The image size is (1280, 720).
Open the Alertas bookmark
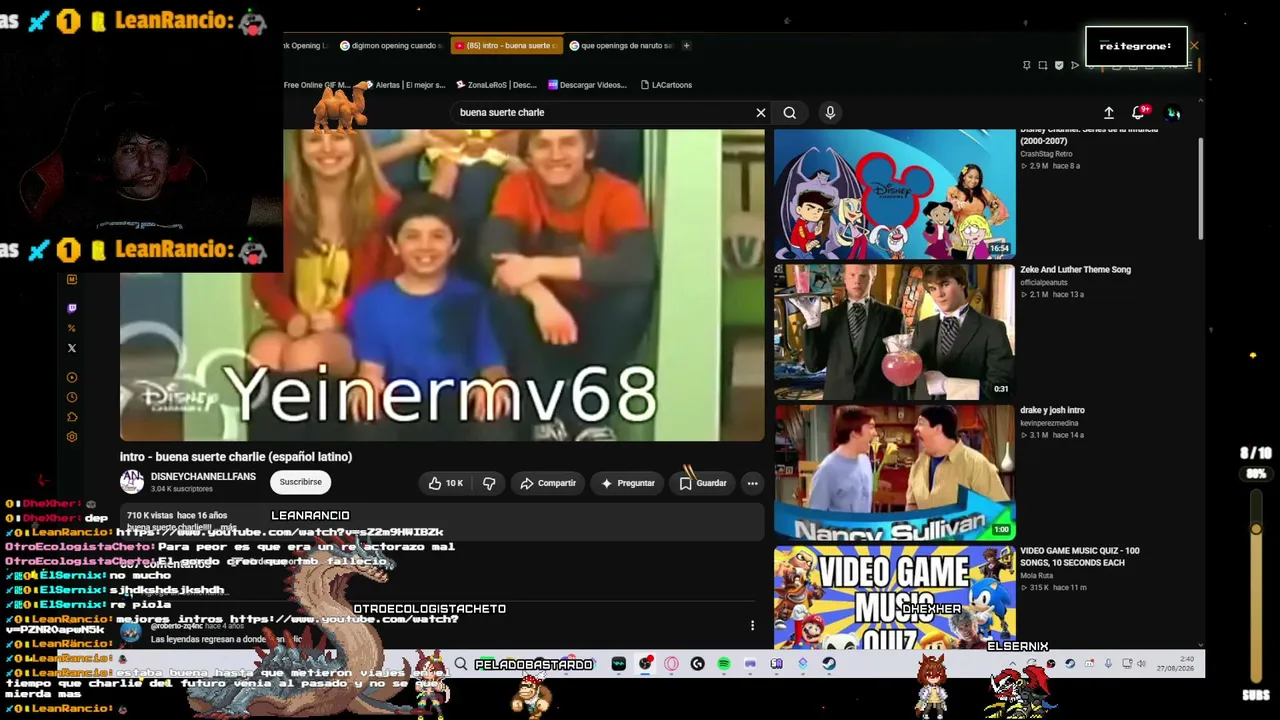(405, 85)
